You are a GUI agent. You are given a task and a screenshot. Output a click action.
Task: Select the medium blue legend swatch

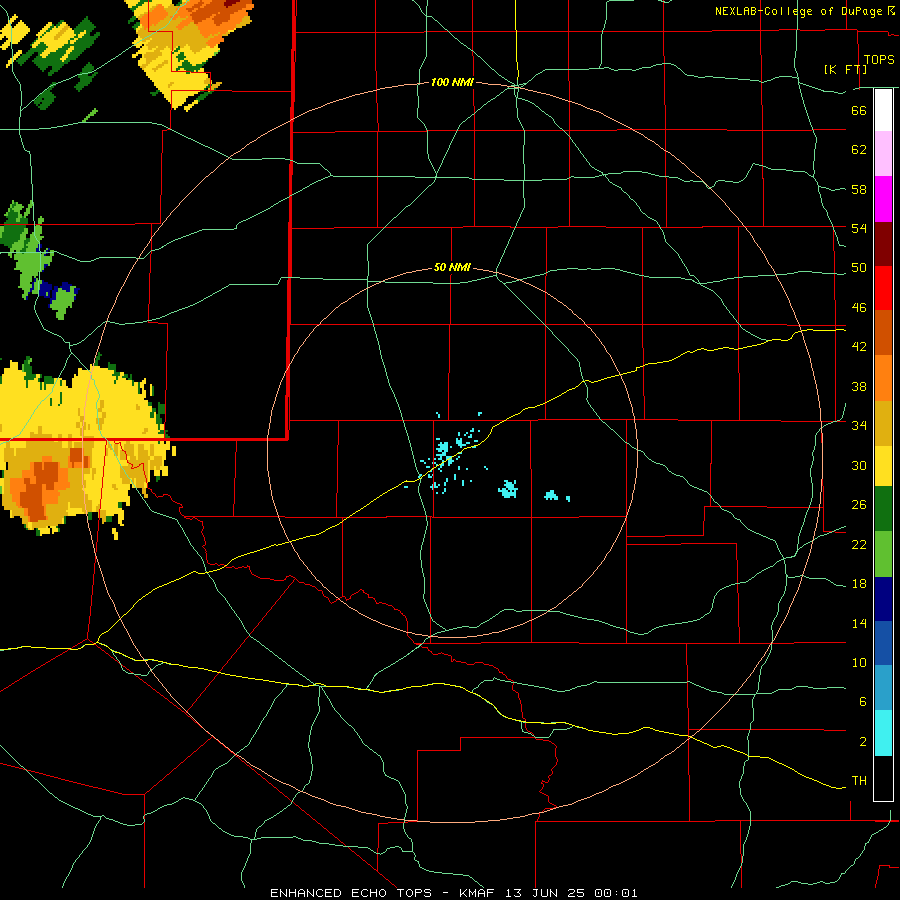pos(883,643)
